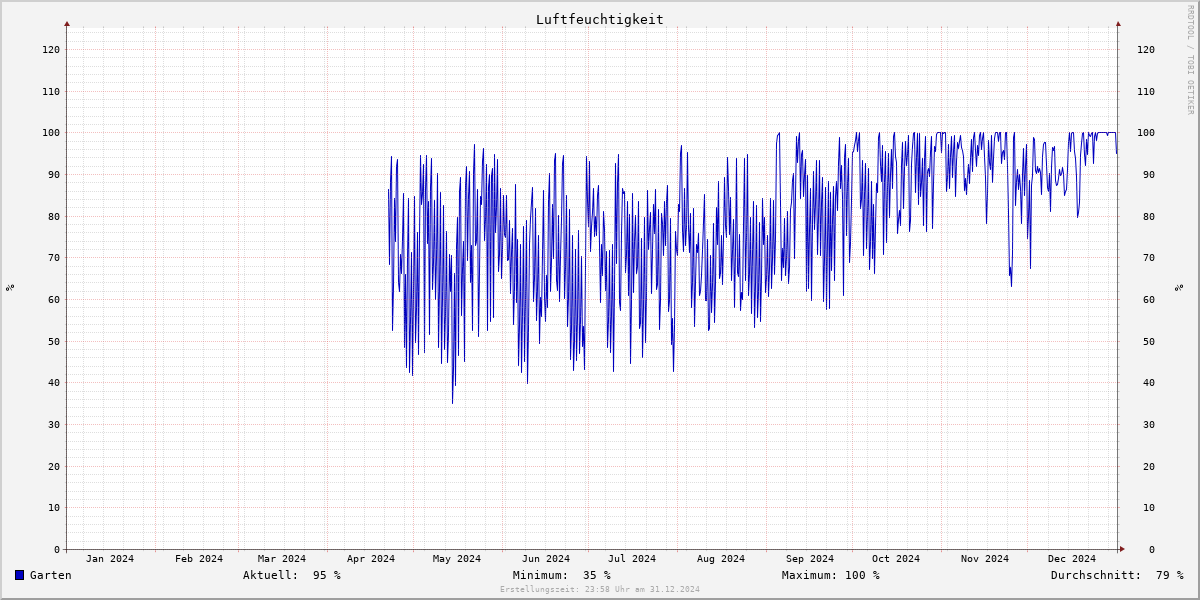Click the "Nov 2024" x-axis label
Image resolution: width=1200 pixels, height=600 pixels.
(985, 558)
